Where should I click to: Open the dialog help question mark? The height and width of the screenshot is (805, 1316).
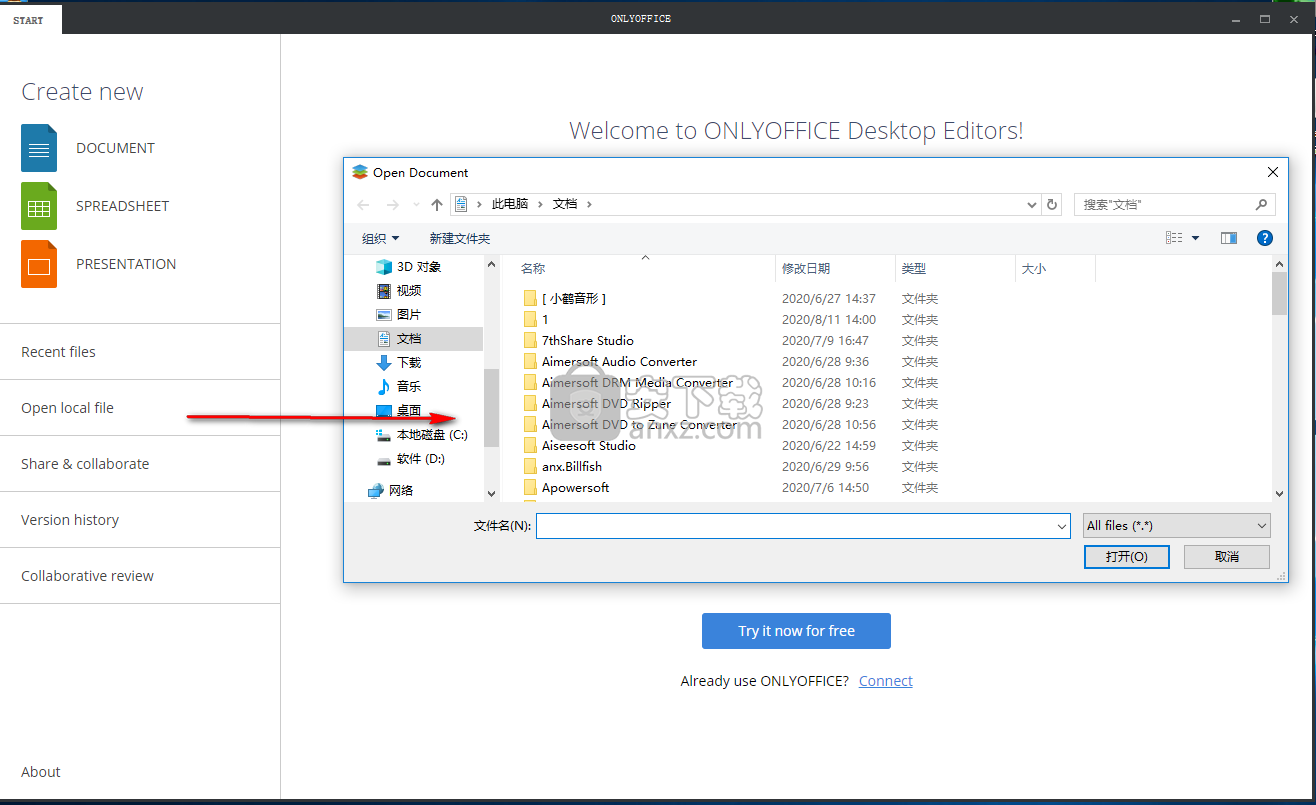tap(1265, 238)
